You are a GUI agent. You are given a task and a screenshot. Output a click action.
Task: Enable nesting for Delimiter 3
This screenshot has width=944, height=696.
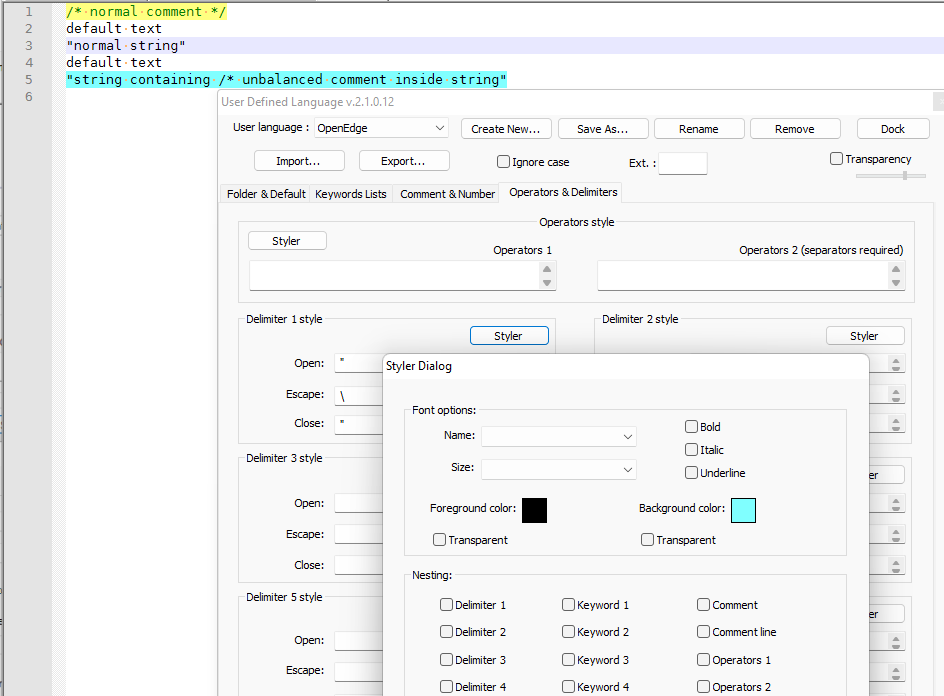(x=446, y=660)
